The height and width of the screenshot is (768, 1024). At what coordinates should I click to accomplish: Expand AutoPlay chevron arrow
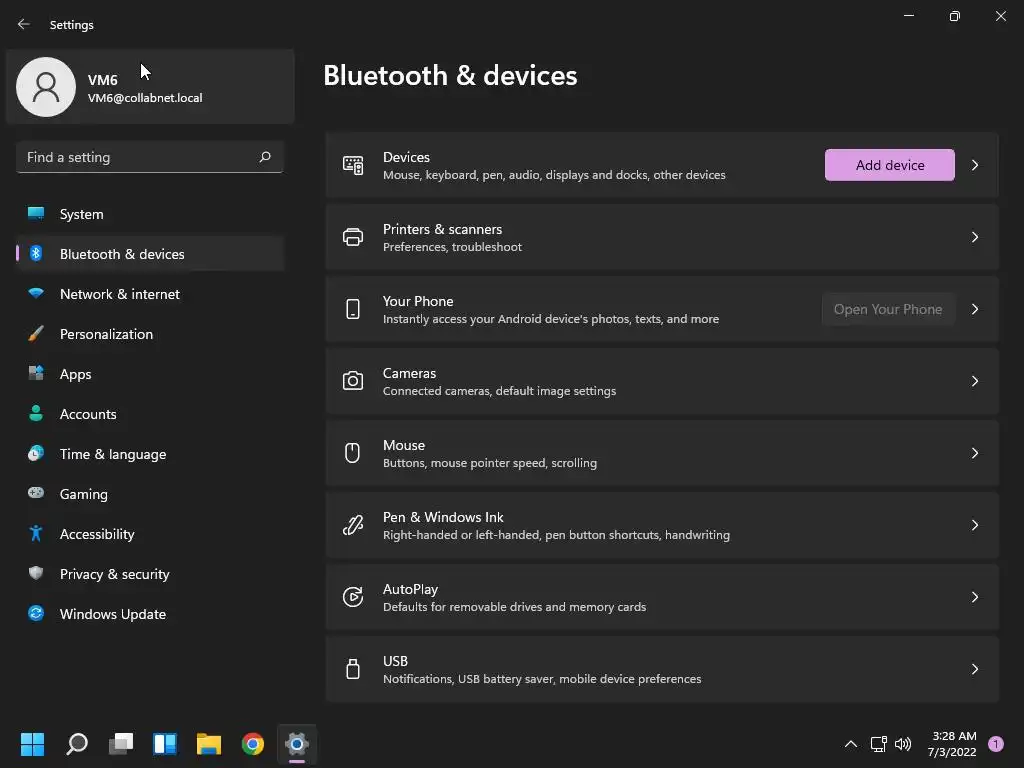tap(974, 597)
